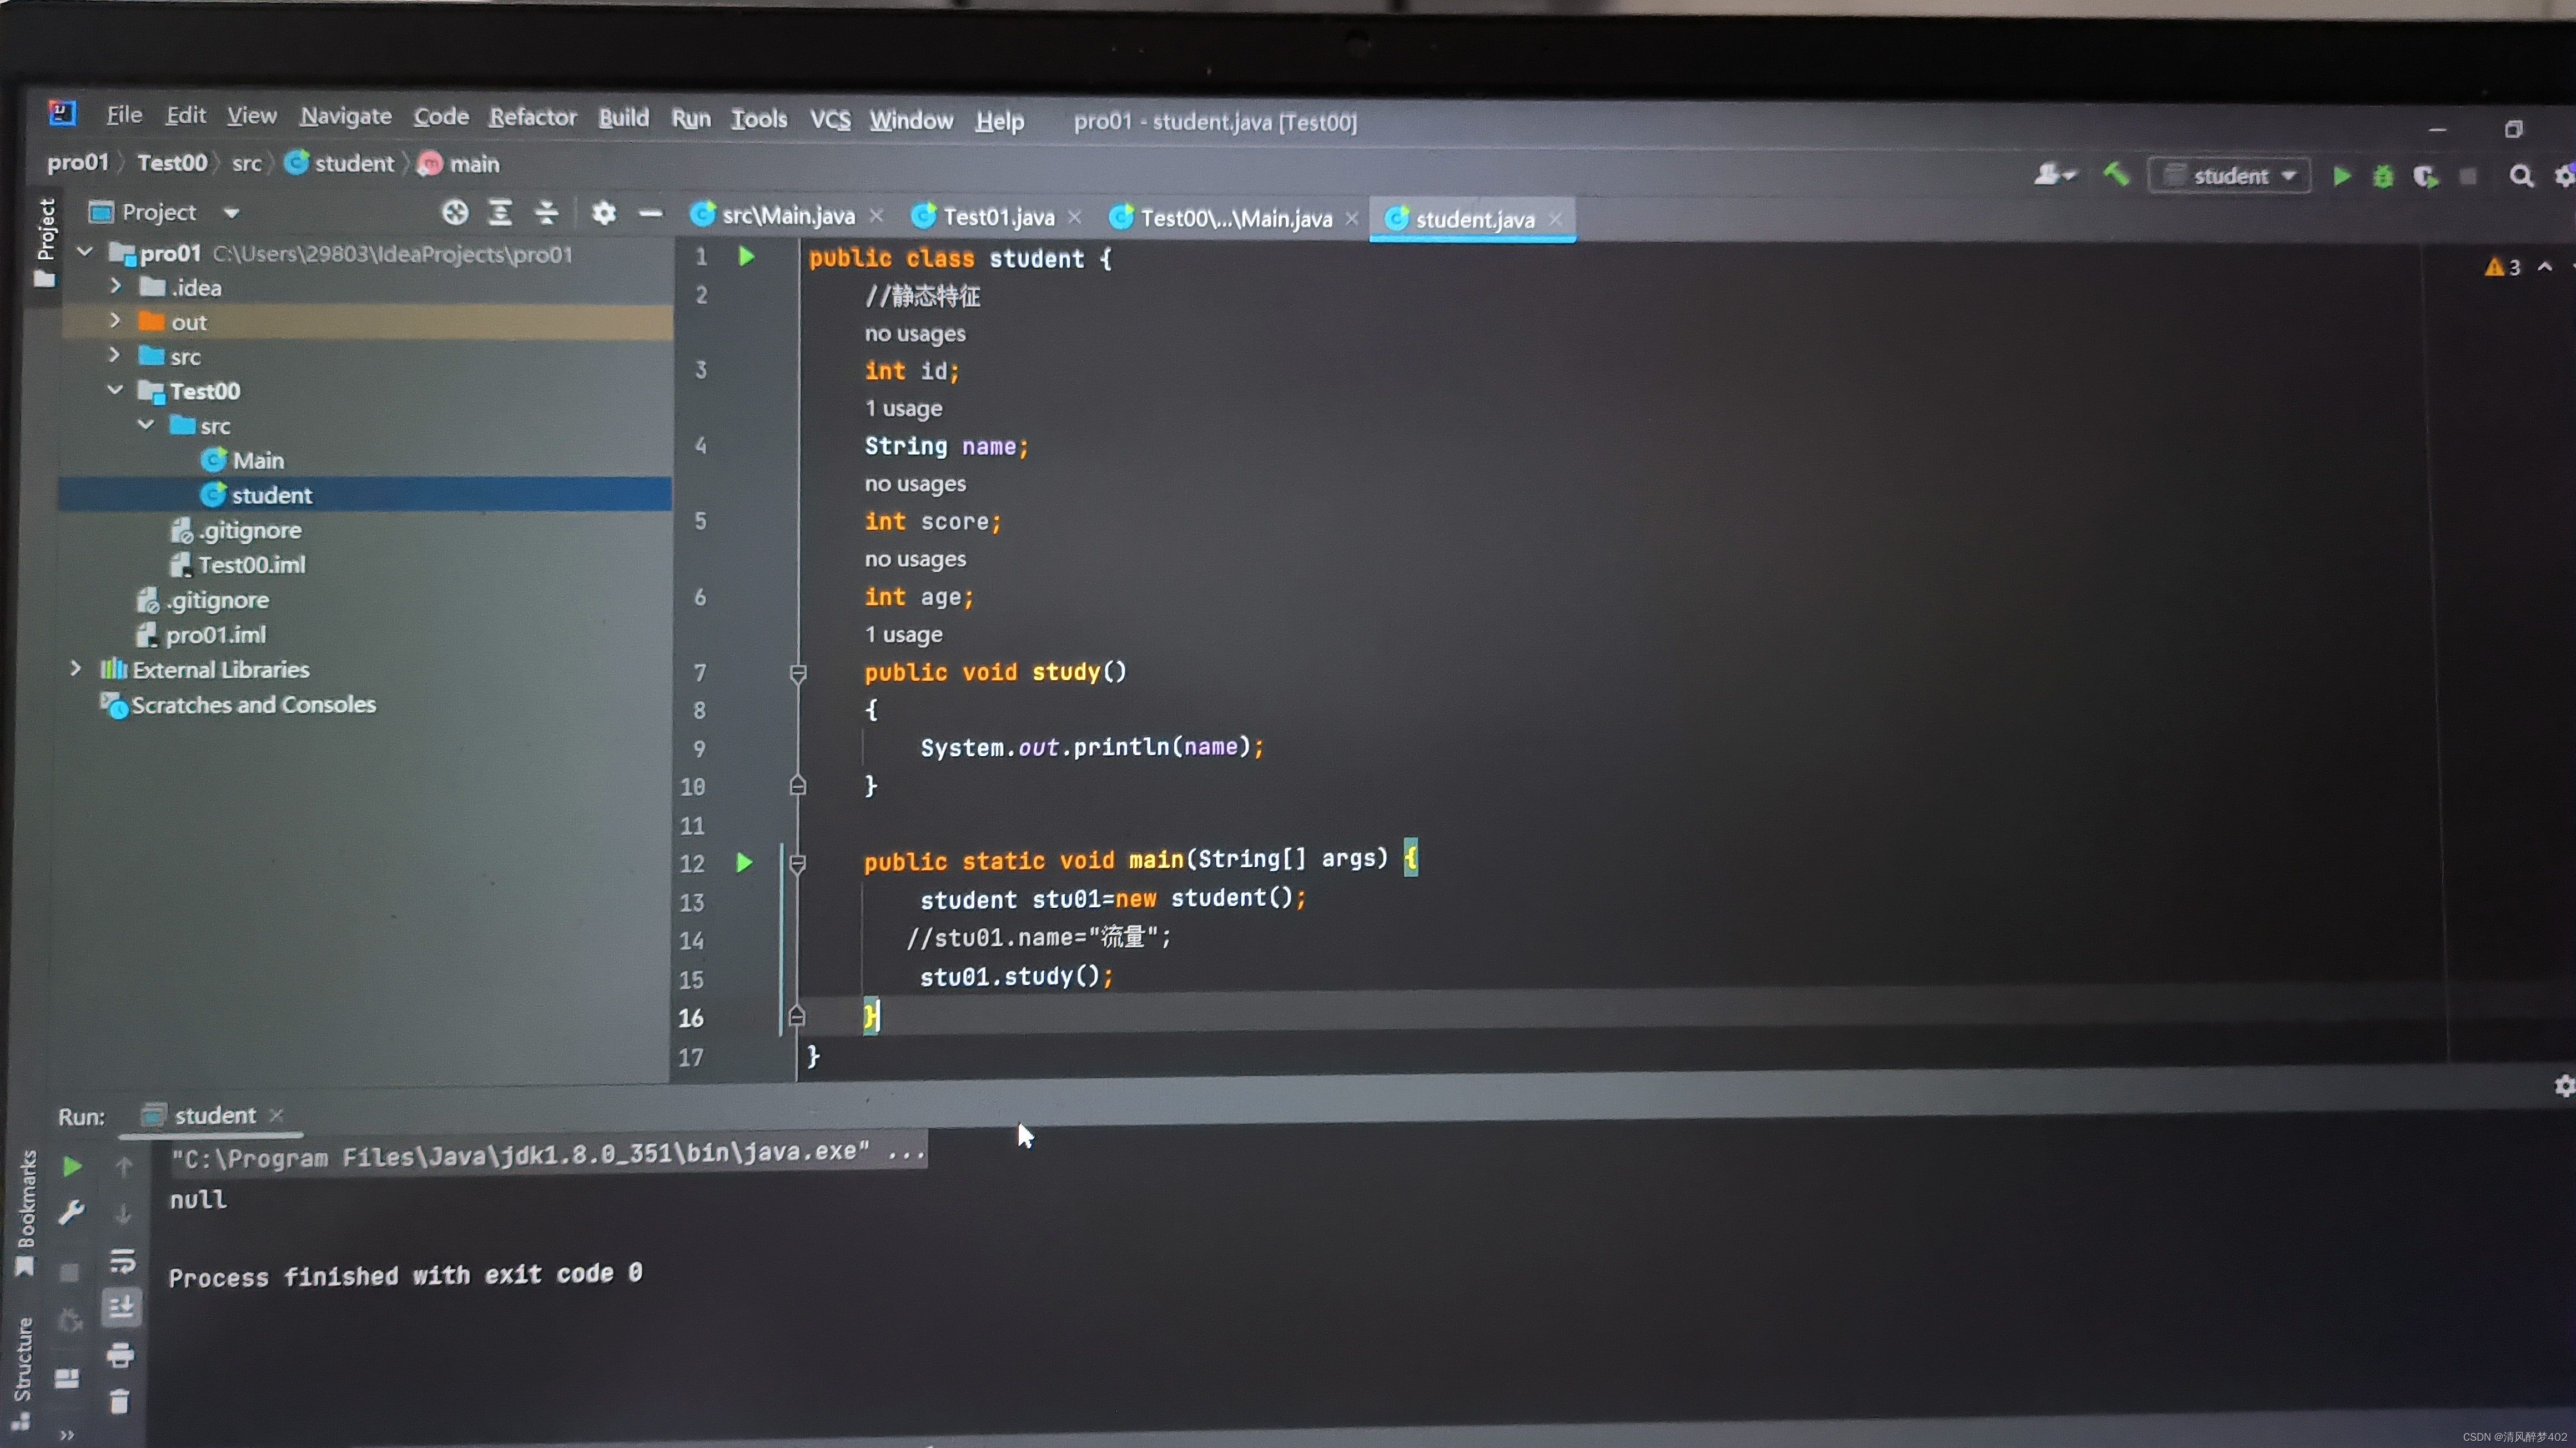Collapse the Test00 module

115,390
